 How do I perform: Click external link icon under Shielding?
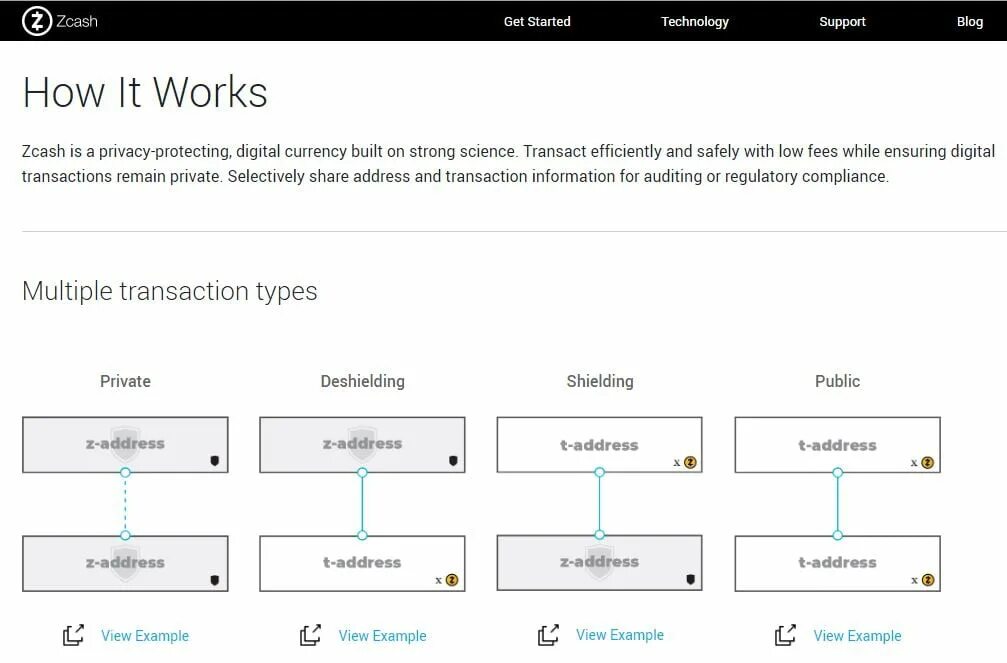[x=548, y=635]
